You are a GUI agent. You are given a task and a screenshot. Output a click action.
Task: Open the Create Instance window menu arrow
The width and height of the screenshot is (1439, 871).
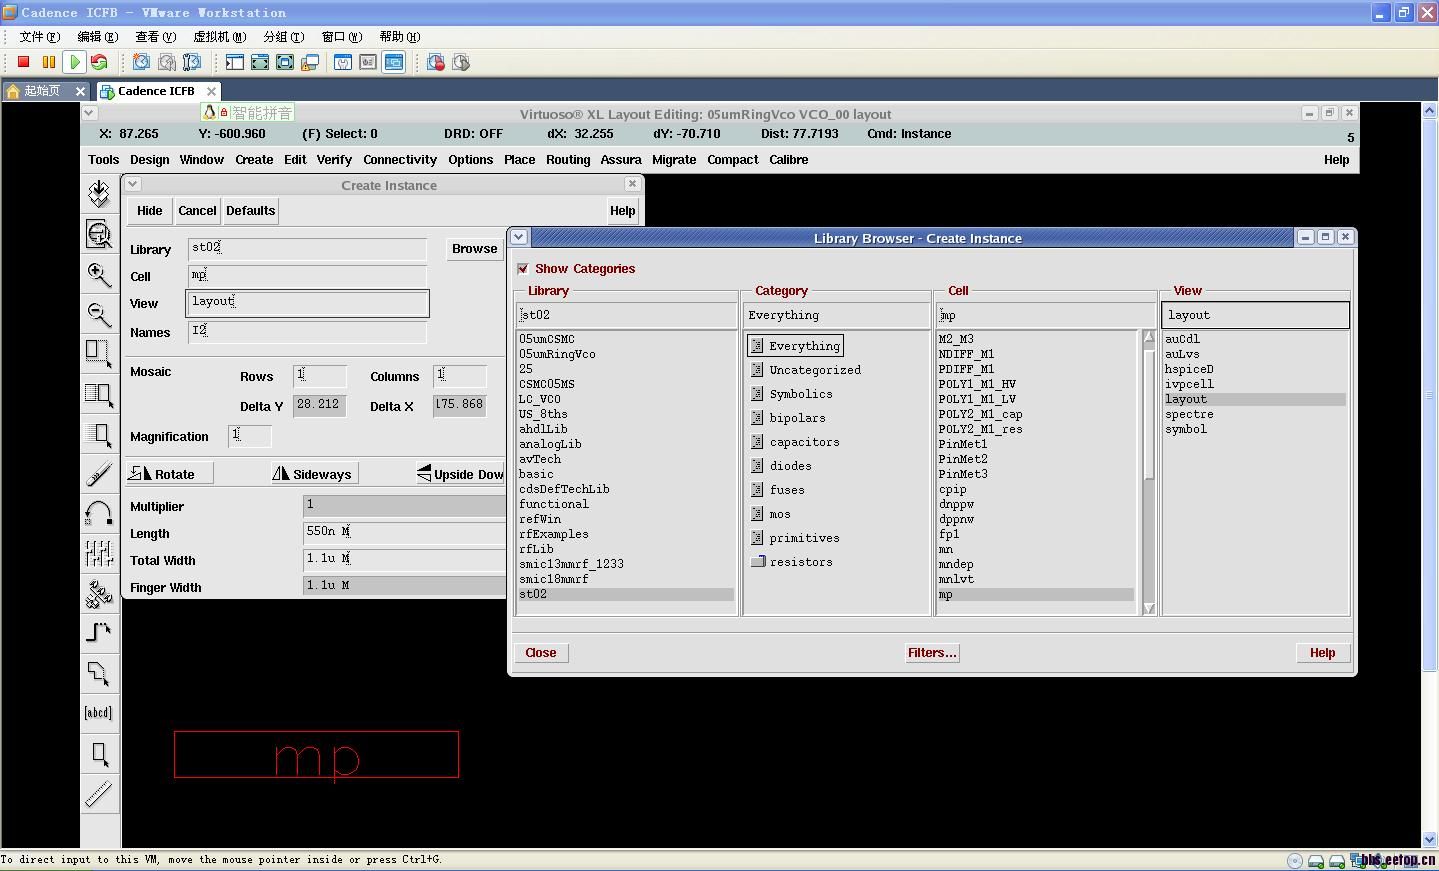(x=133, y=184)
